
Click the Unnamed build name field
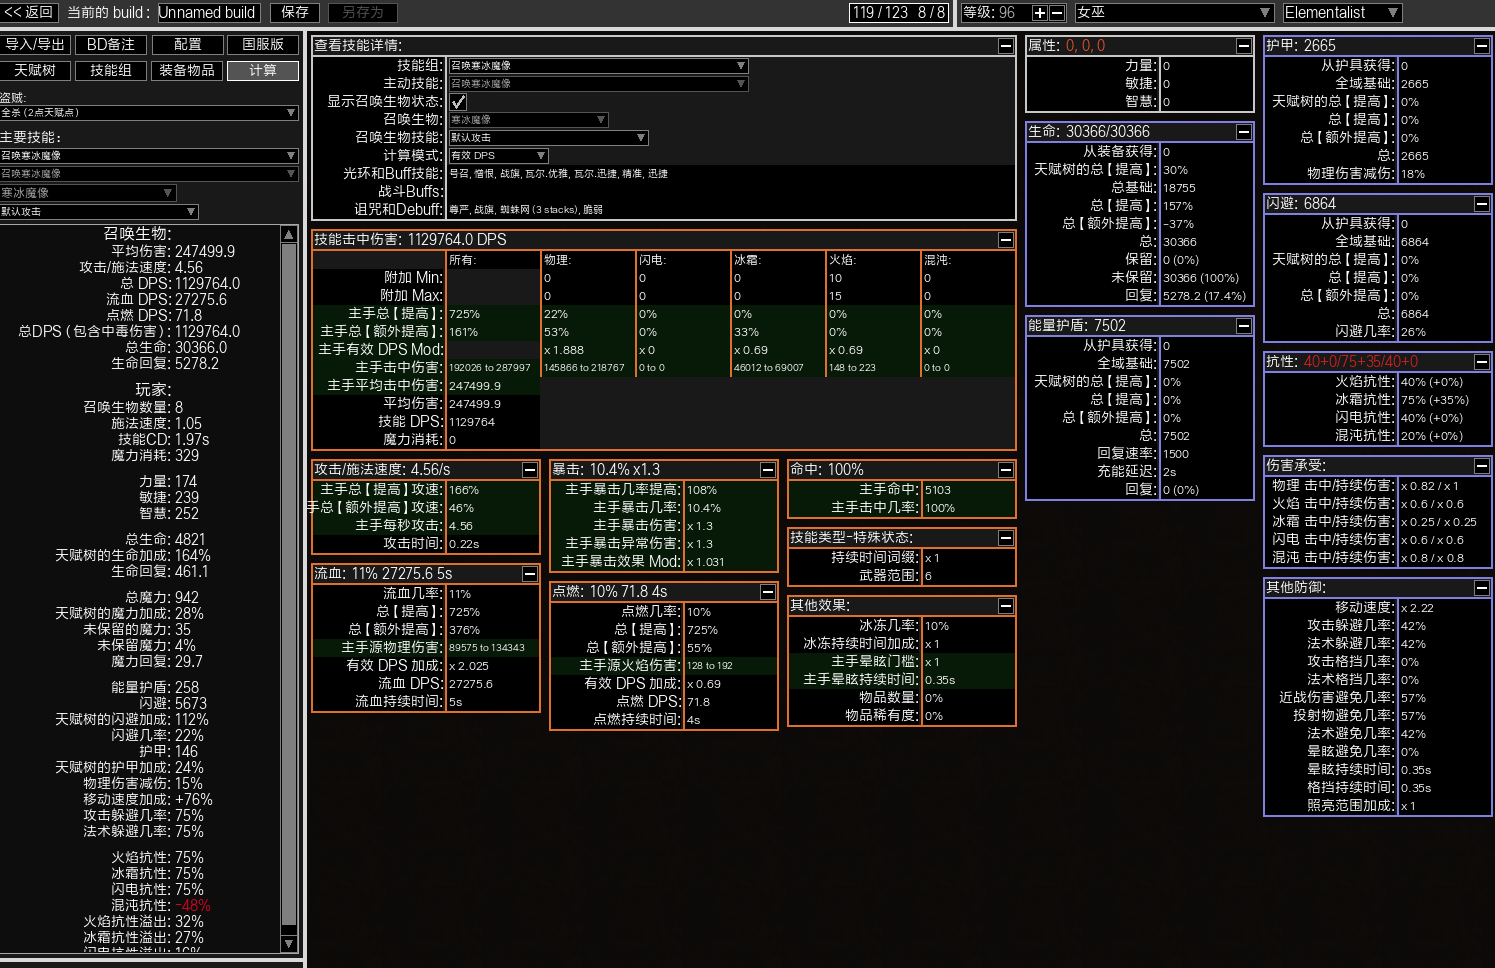click(207, 13)
